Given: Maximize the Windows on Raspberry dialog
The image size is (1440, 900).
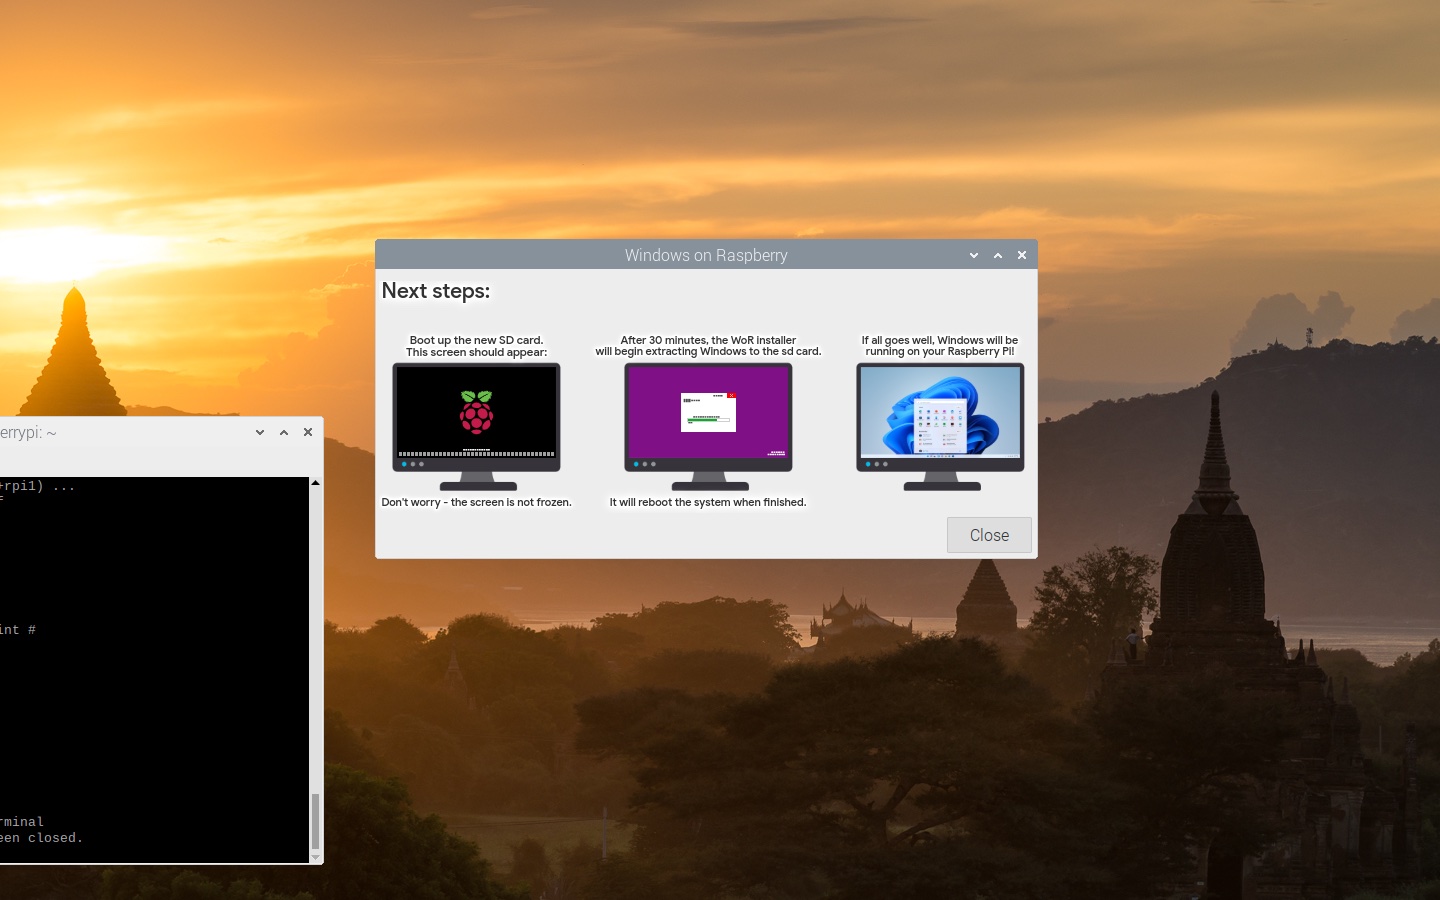Looking at the screenshot, I should pyautogui.click(x=997, y=255).
